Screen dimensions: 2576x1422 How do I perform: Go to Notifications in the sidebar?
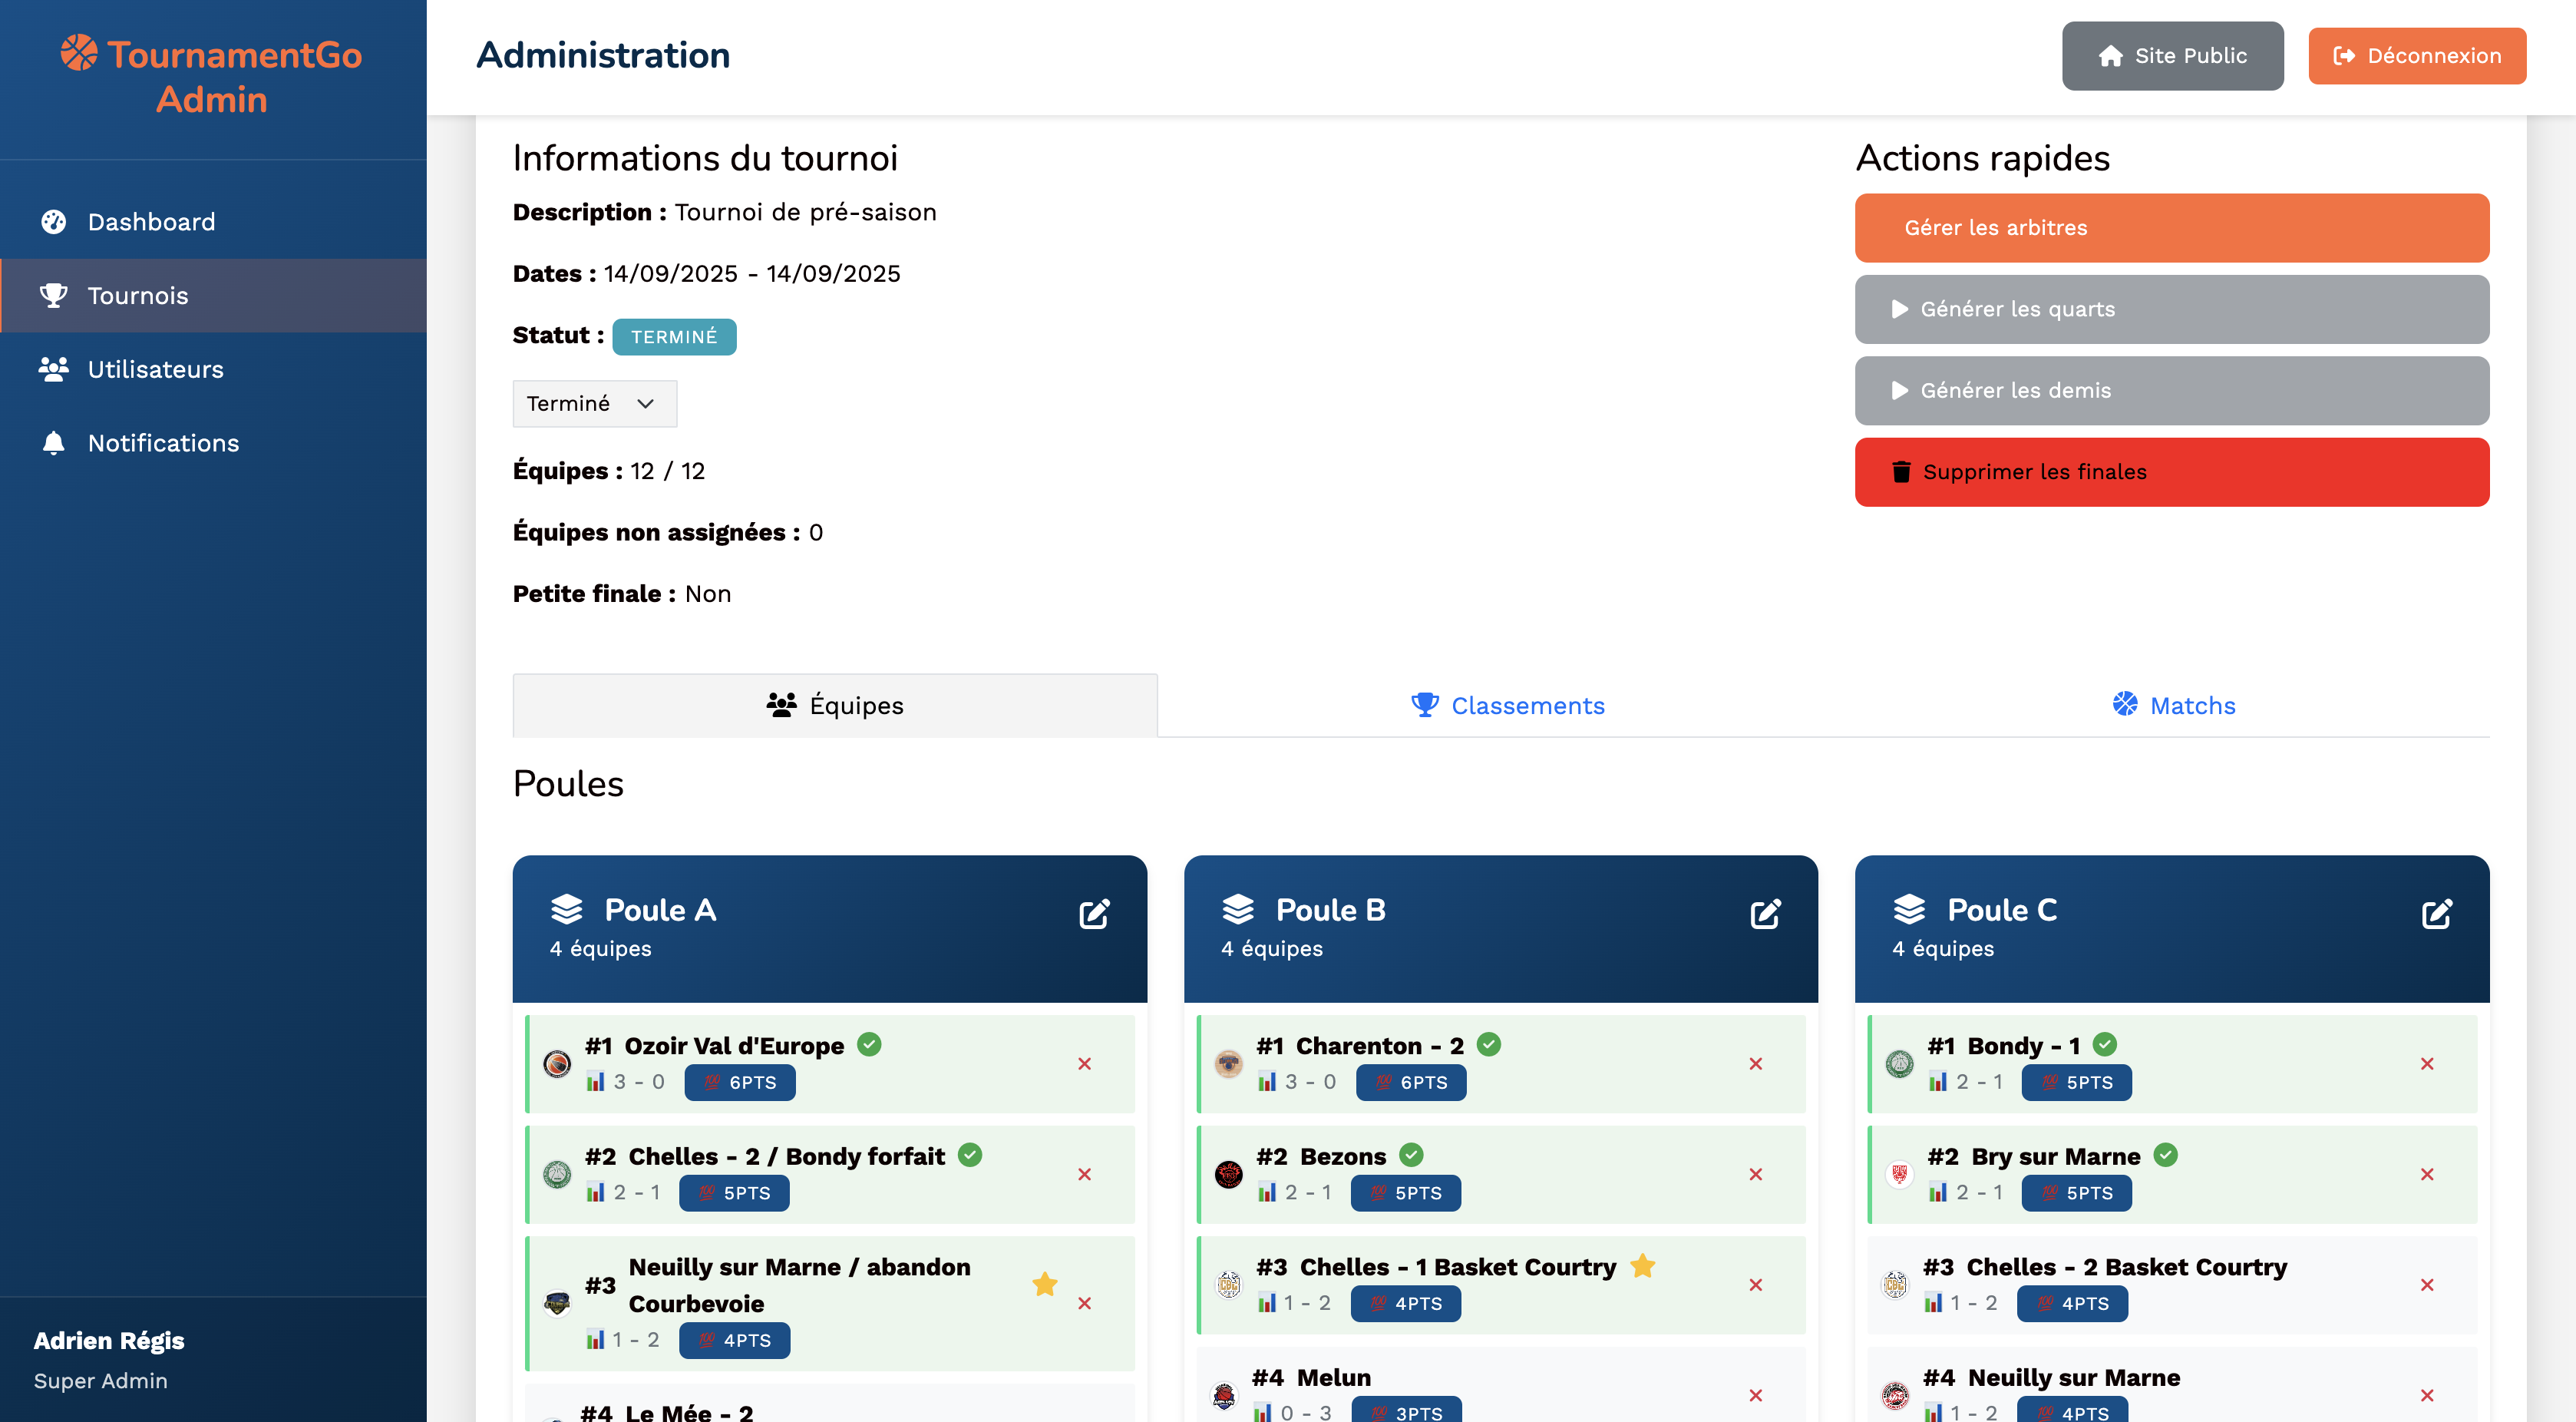click(x=163, y=443)
